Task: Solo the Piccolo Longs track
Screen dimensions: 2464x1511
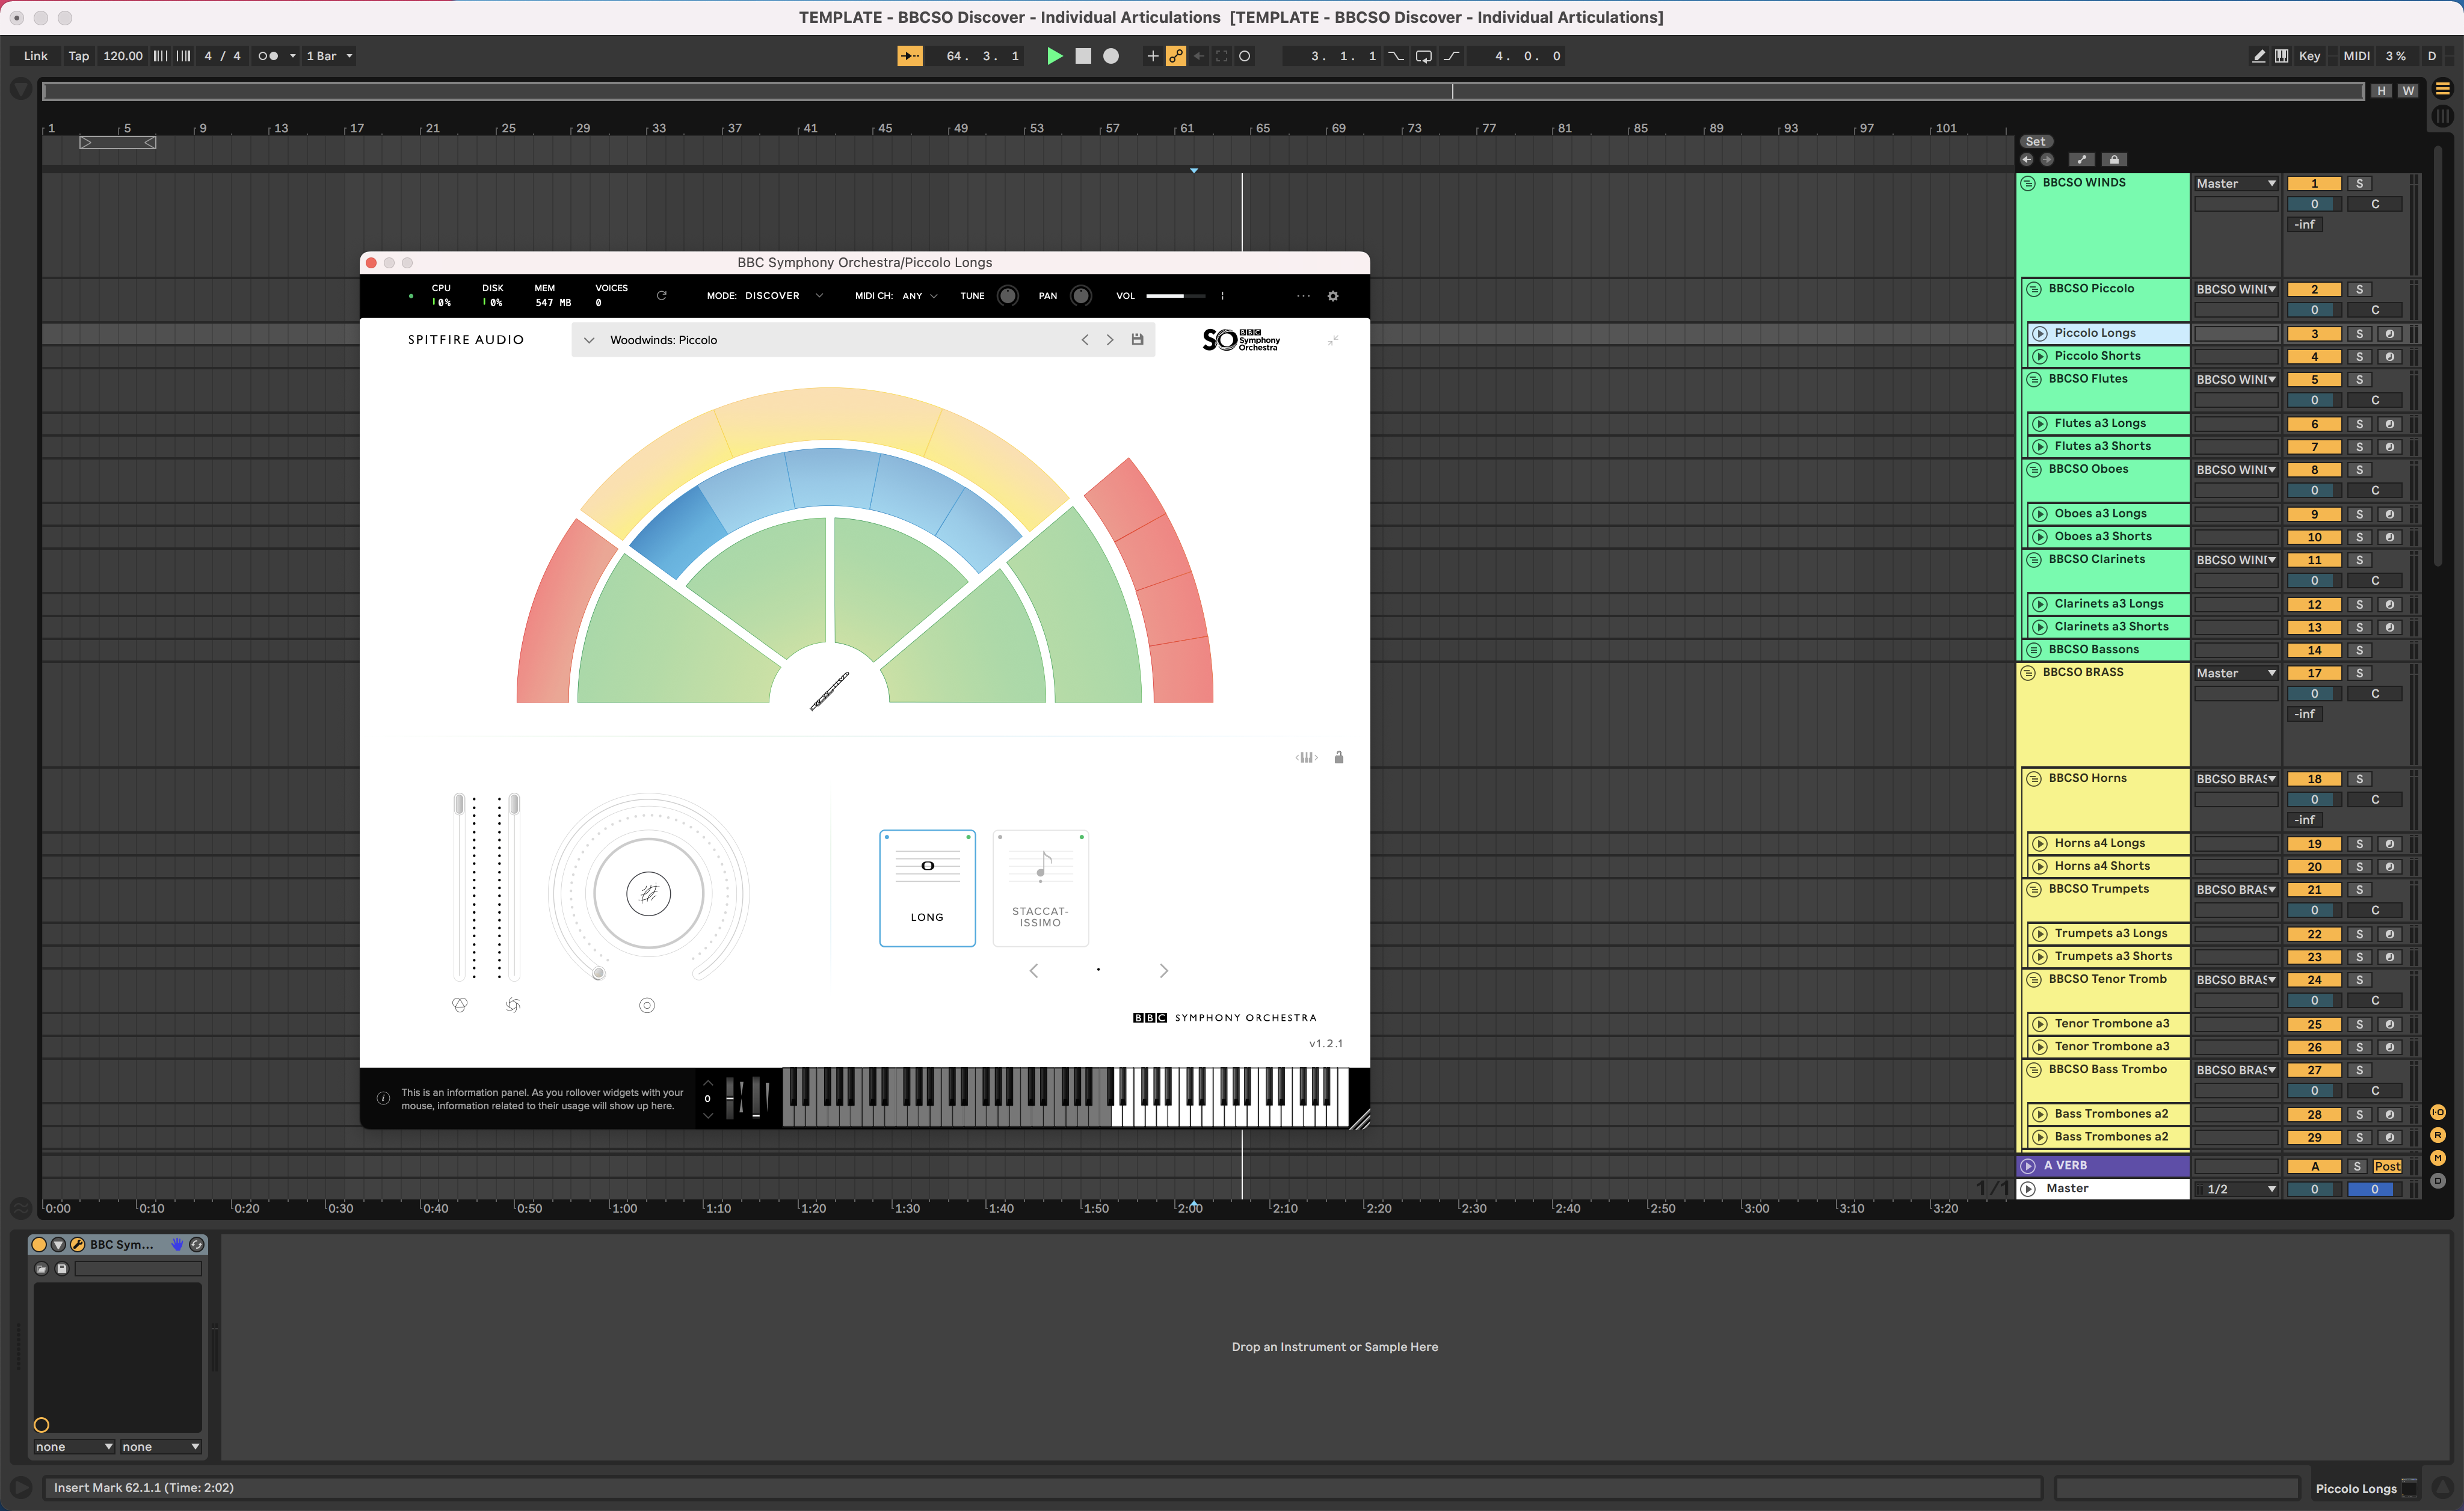Action: 2359,333
